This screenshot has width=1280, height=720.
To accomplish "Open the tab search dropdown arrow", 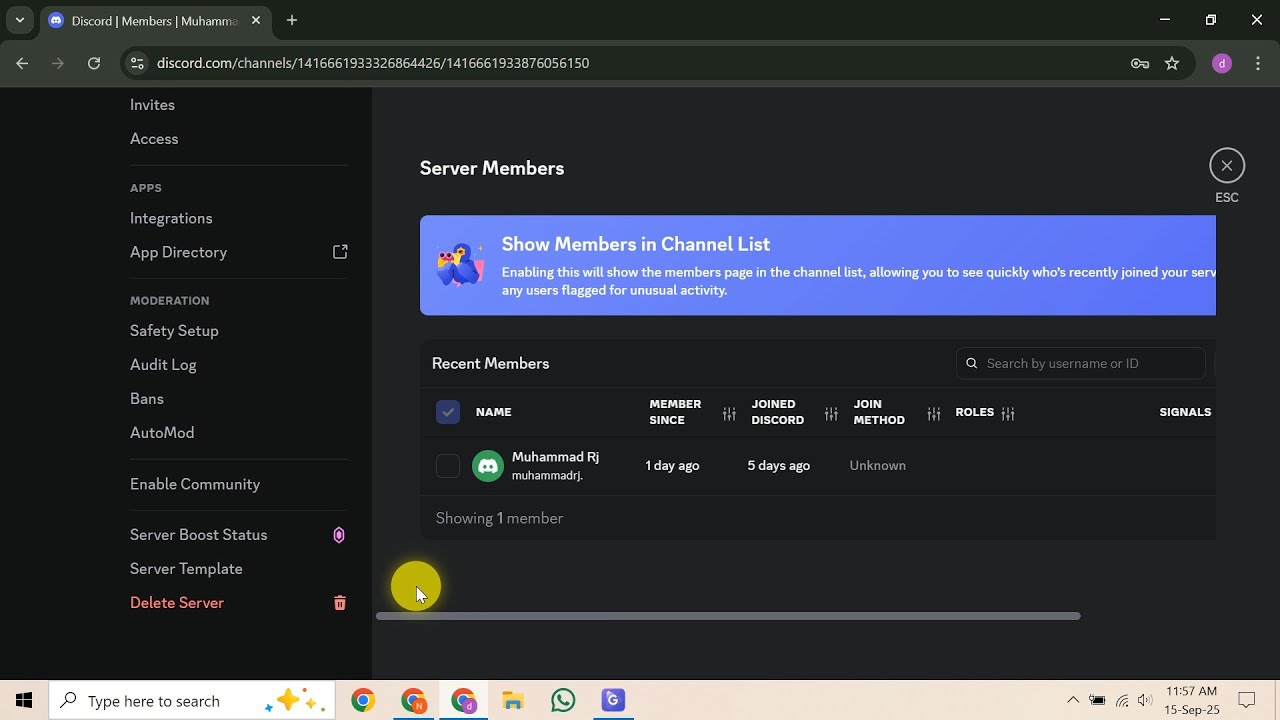I will tap(20, 20).
